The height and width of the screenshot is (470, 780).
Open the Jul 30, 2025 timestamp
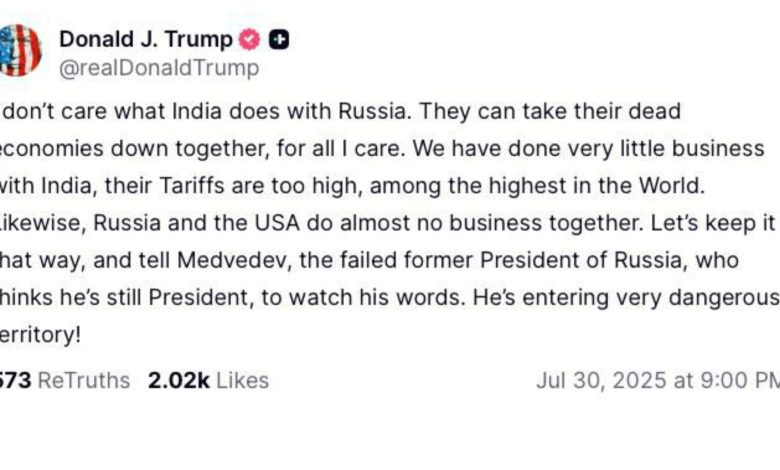click(658, 380)
